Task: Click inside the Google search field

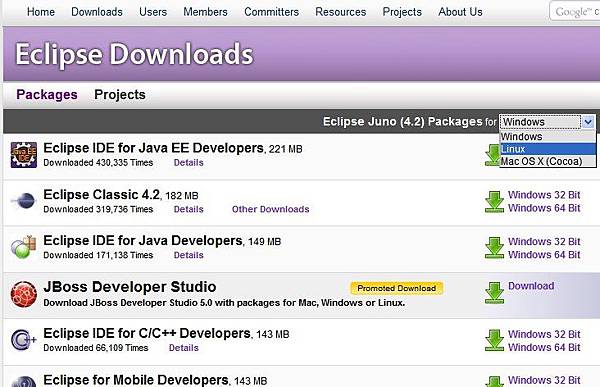Action: pos(575,11)
